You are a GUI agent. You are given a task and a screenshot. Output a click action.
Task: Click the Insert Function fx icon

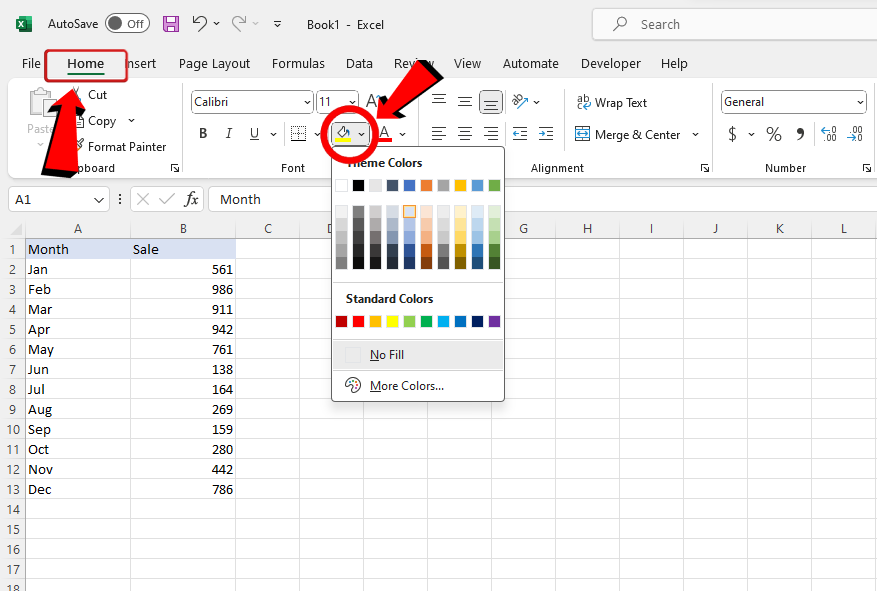pos(191,199)
